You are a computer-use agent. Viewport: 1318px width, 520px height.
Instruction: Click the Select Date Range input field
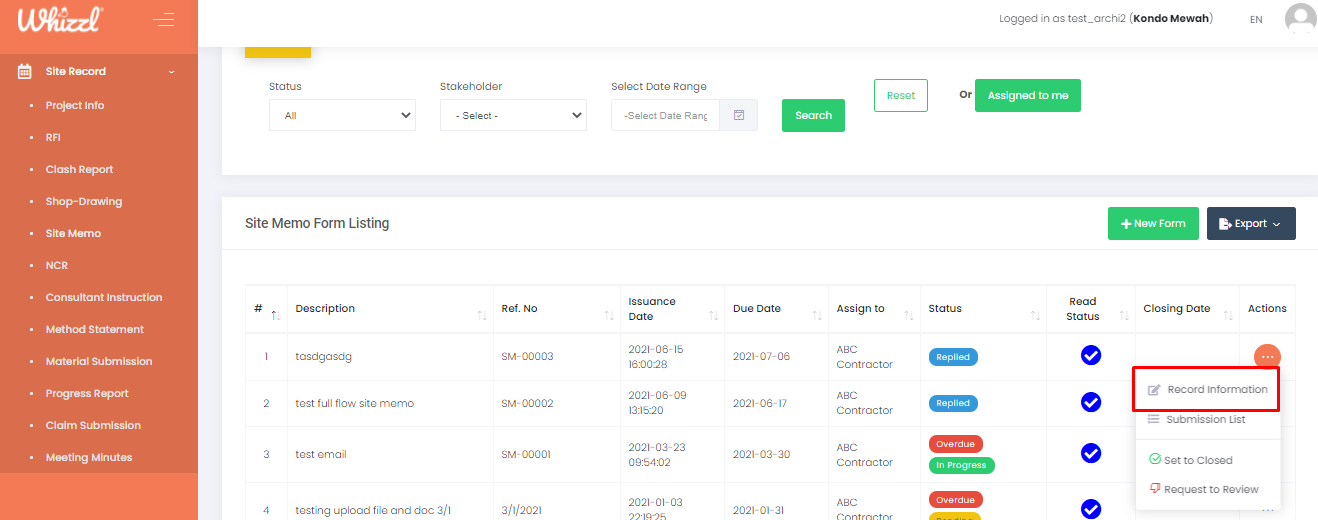pyautogui.click(x=665, y=115)
